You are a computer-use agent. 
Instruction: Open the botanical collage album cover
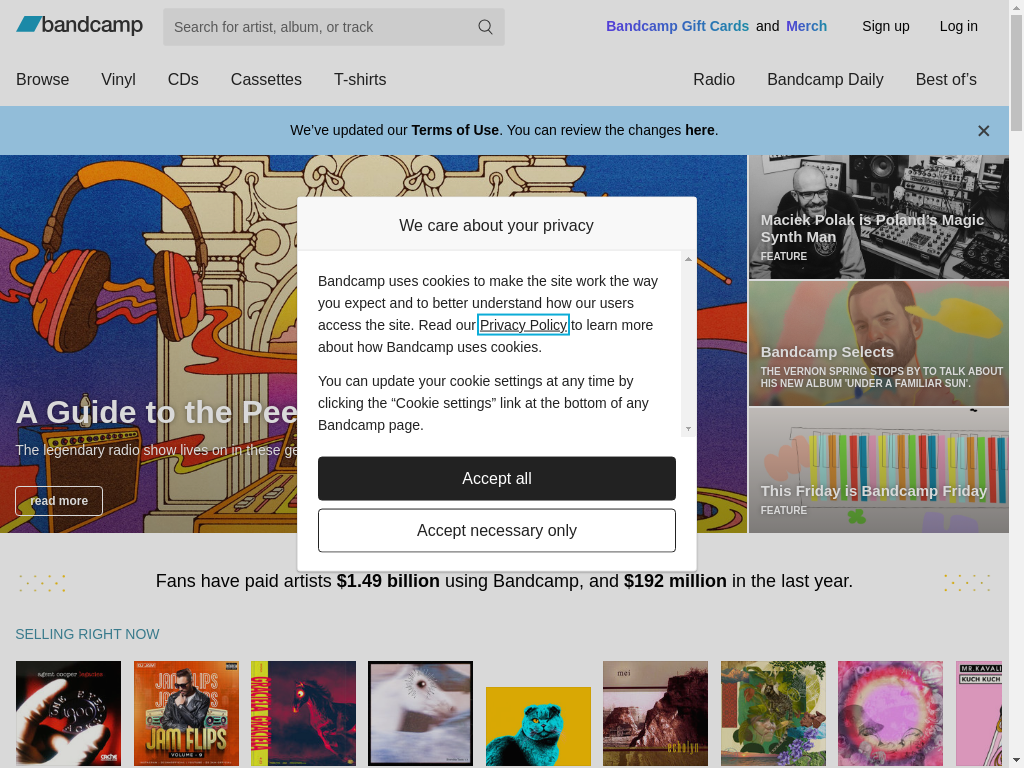tap(773, 713)
